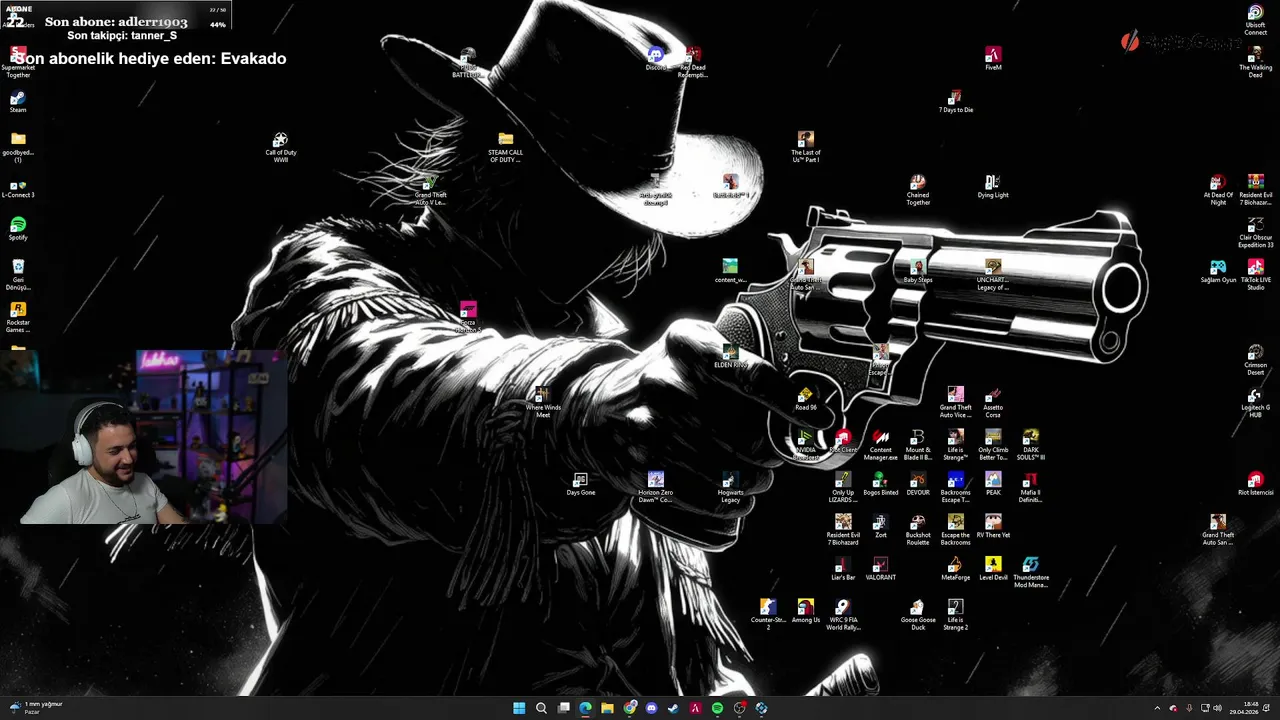
Task: Open the RV There Yet shortcut
Action: [x=993, y=526]
